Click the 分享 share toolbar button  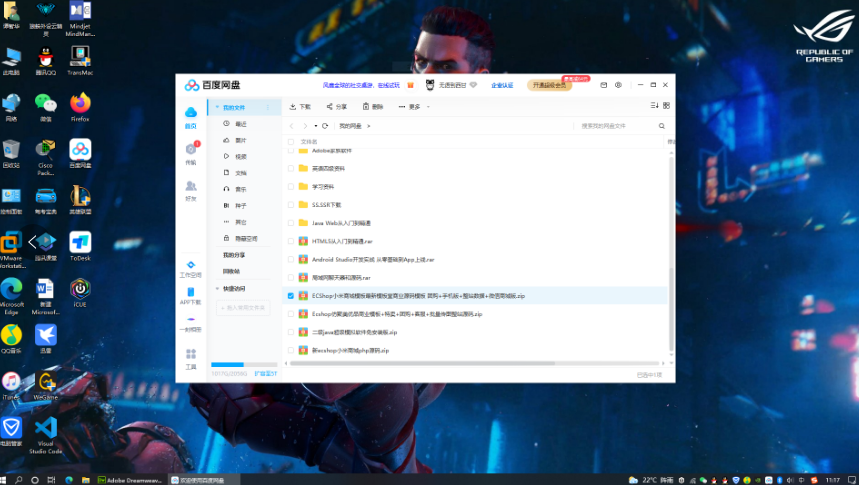click(x=337, y=106)
